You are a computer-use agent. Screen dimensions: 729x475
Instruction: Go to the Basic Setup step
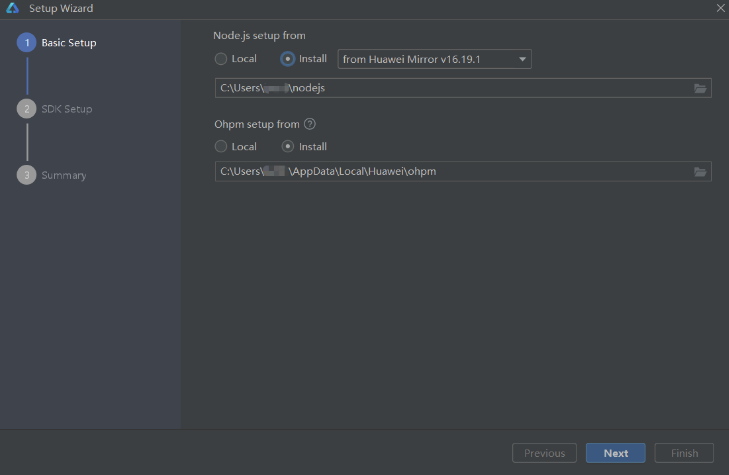point(69,43)
